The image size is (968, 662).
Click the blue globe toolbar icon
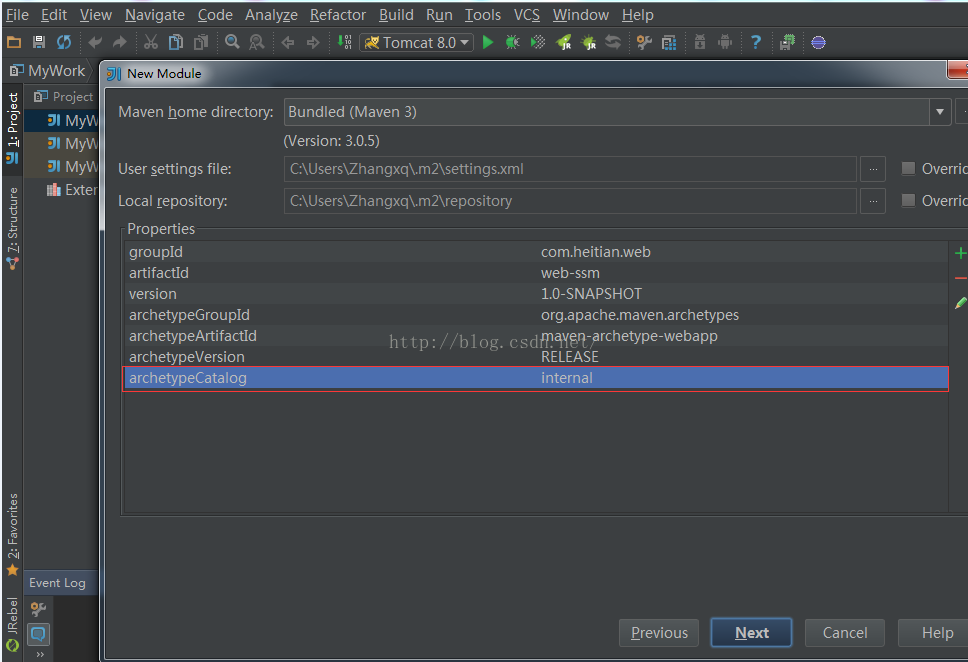(x=818, y=42)
